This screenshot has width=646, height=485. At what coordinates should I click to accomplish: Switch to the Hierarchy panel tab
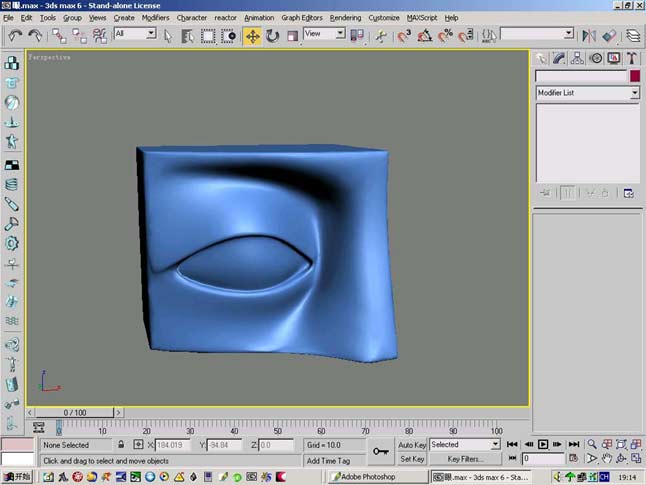coord(577,59)
